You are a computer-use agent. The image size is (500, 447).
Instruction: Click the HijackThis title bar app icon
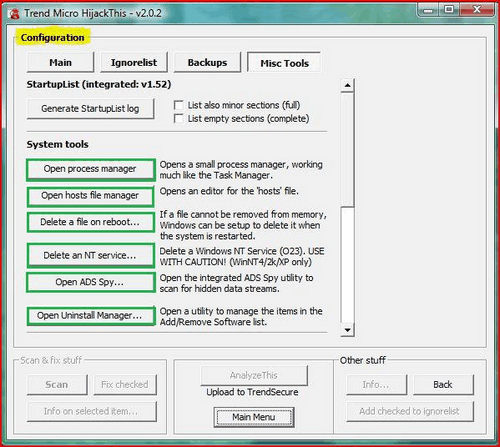[14, 14]
